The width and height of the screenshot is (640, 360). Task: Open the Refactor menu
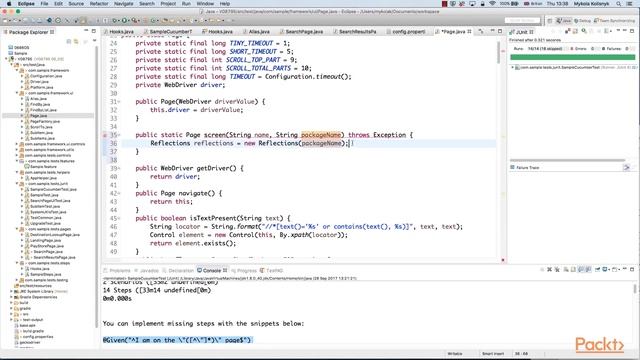coord(99,4)
